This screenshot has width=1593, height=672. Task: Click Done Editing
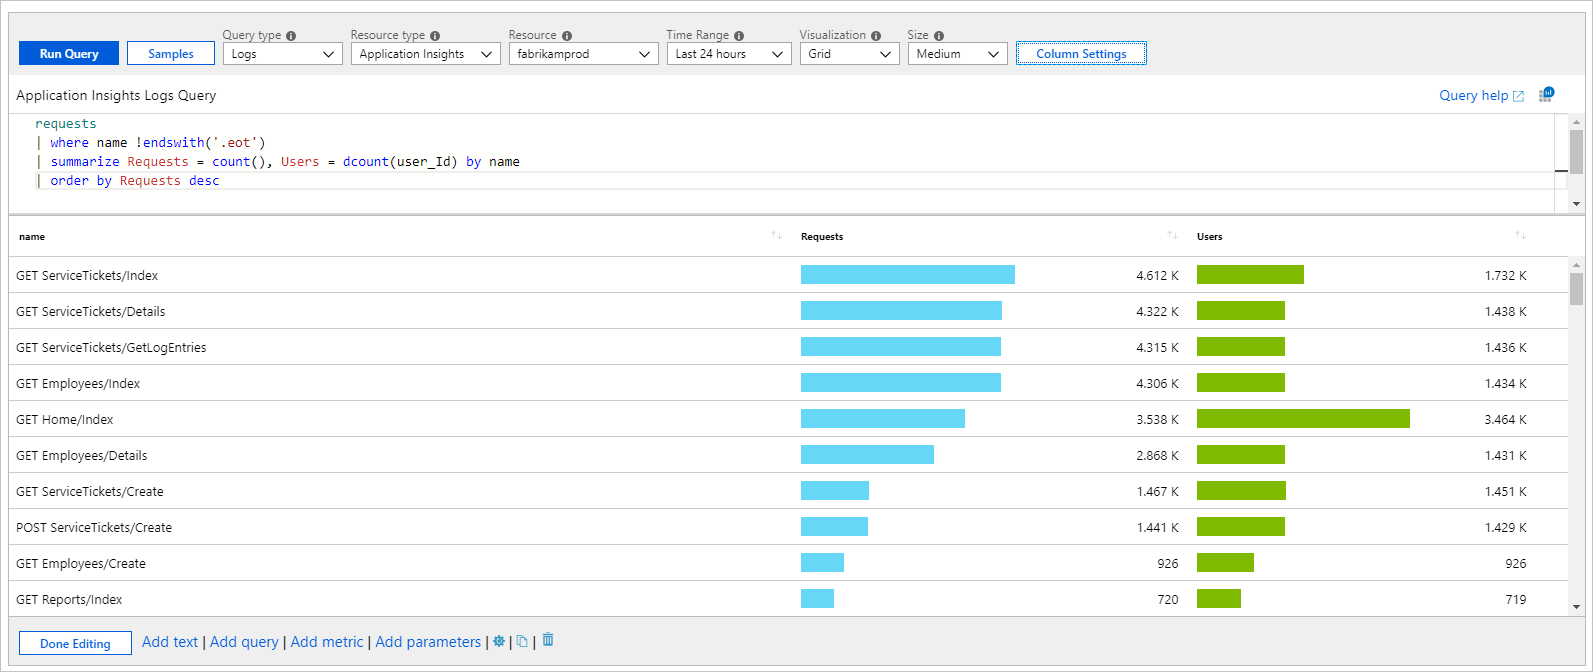75,643
